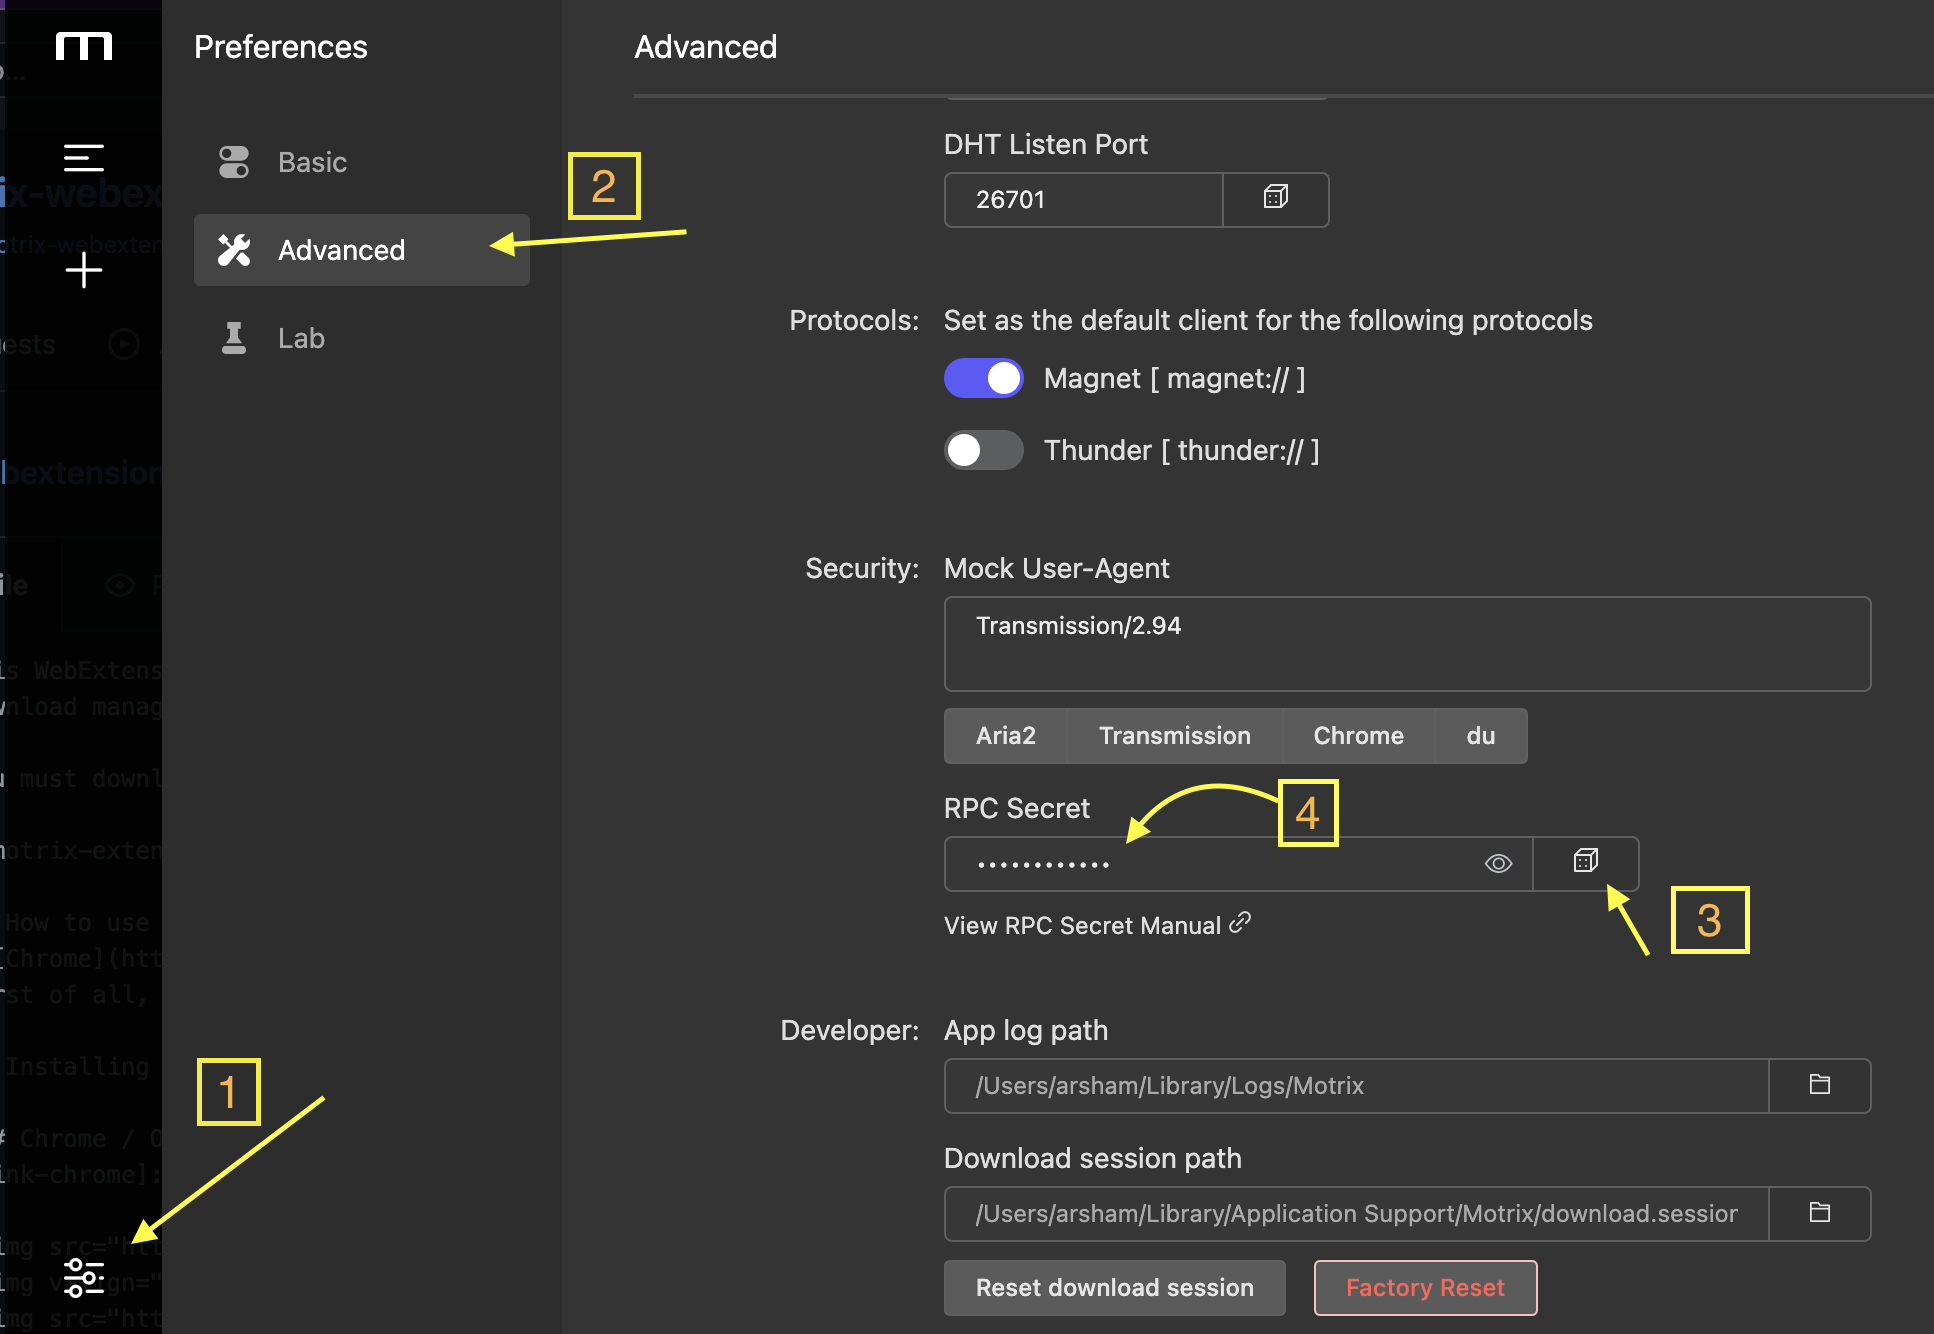Browse the Download session path folder icon
The width and height of the screenshot is (1934, 1334).
[x=1819, y=1213]
